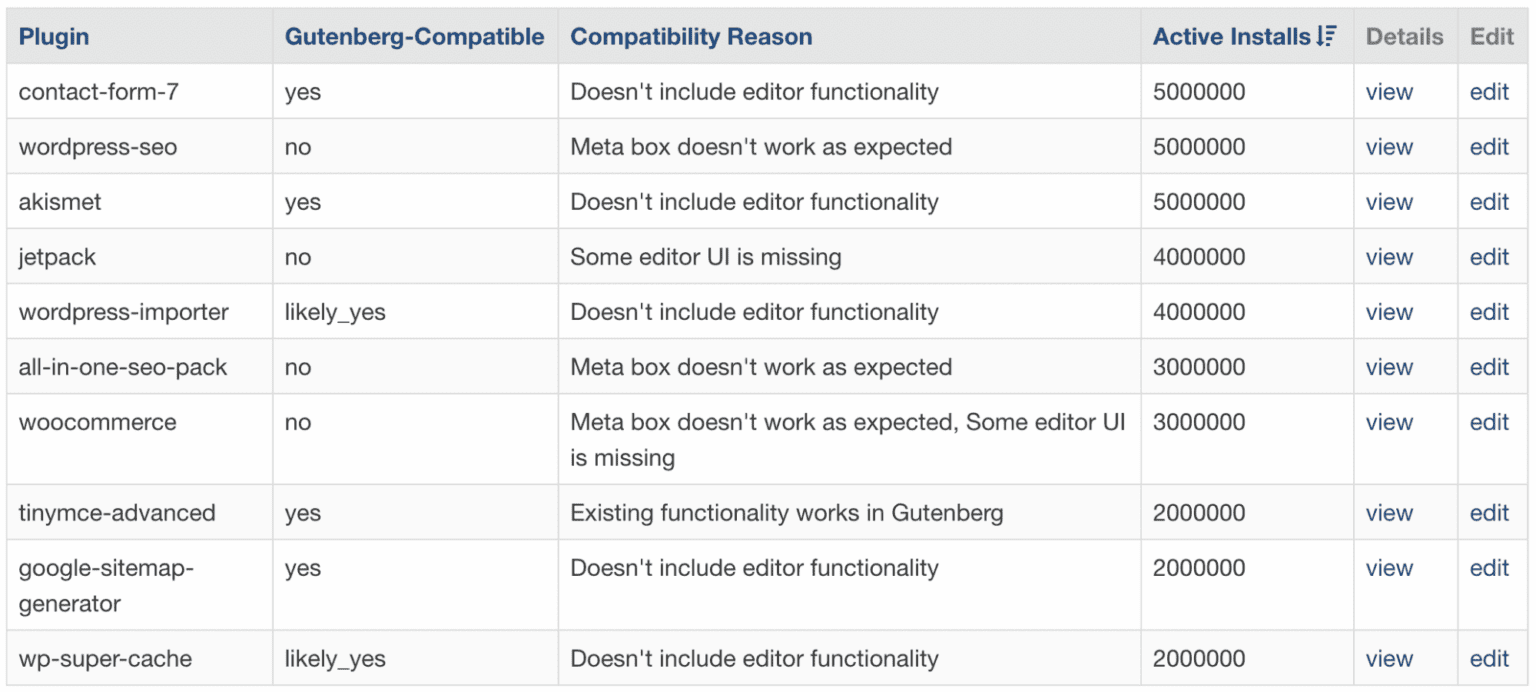Edit the jetpack row

[1490, 256]
